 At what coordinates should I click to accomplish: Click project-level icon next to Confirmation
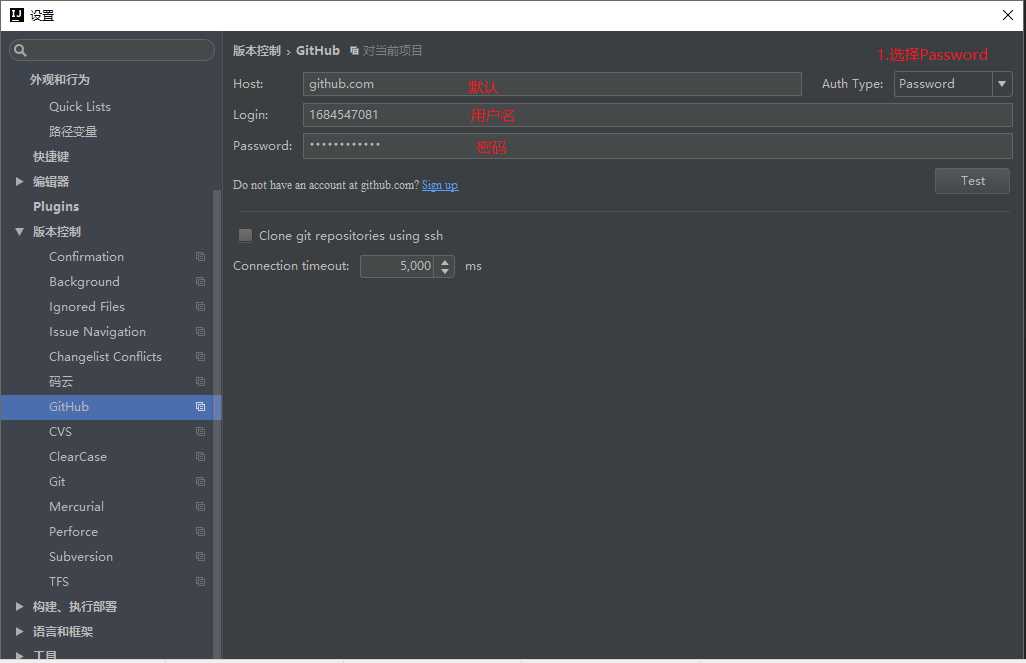point(200,257)
